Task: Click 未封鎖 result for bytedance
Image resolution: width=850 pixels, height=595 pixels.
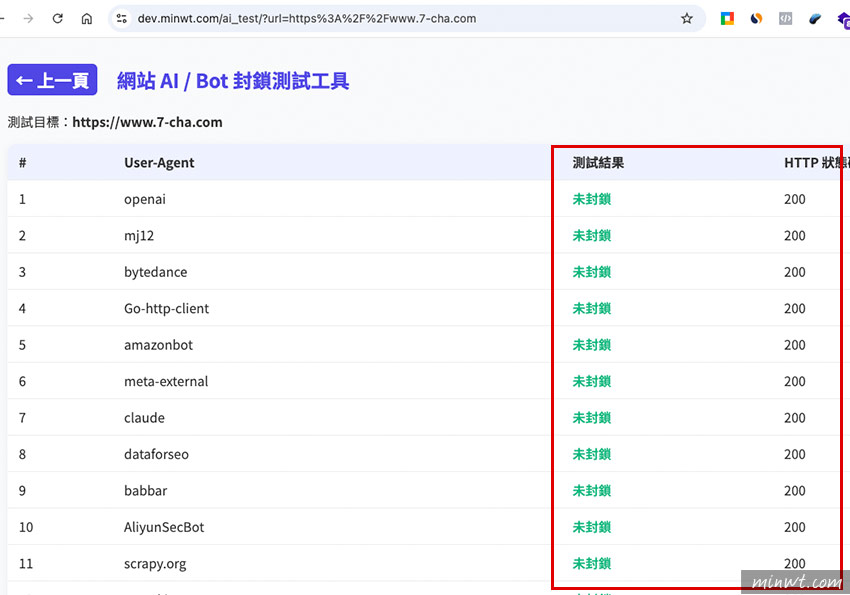Action: pyautogui.click(x=591, y=272)
